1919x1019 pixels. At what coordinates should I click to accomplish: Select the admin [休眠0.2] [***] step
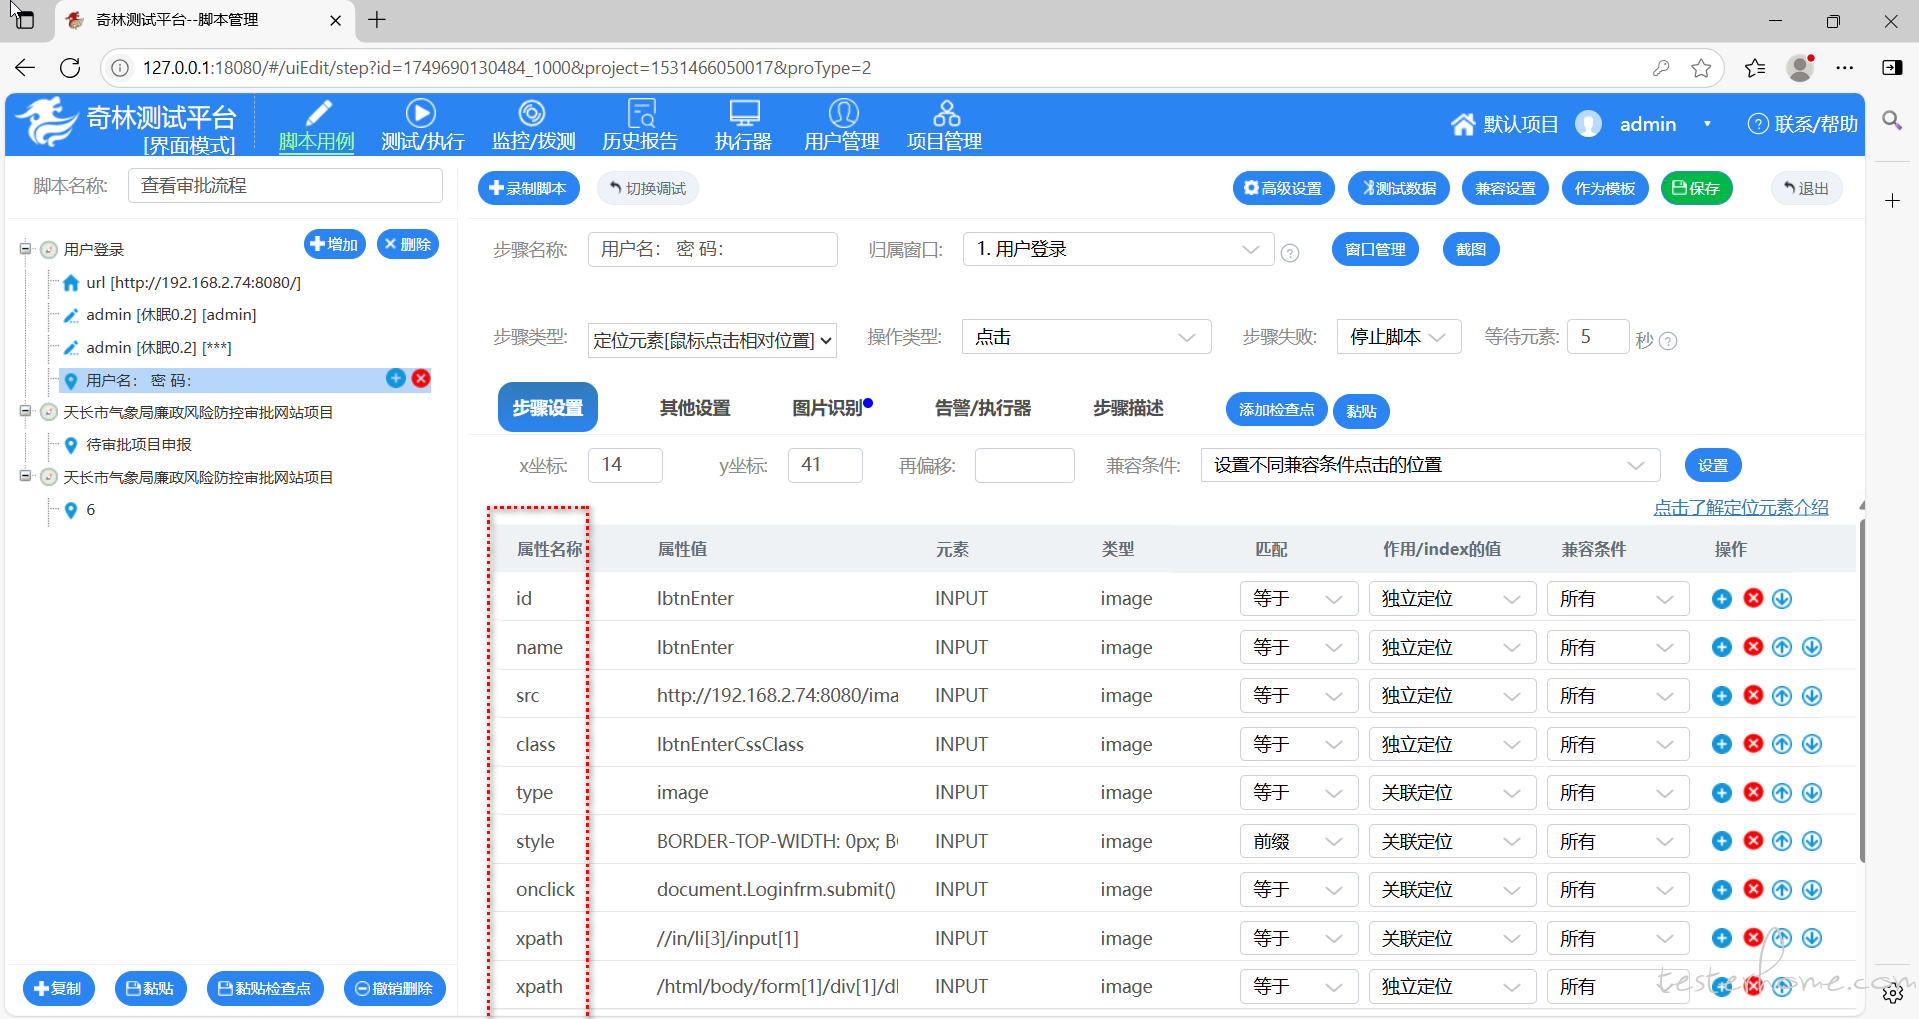click(x=159, y=348)
